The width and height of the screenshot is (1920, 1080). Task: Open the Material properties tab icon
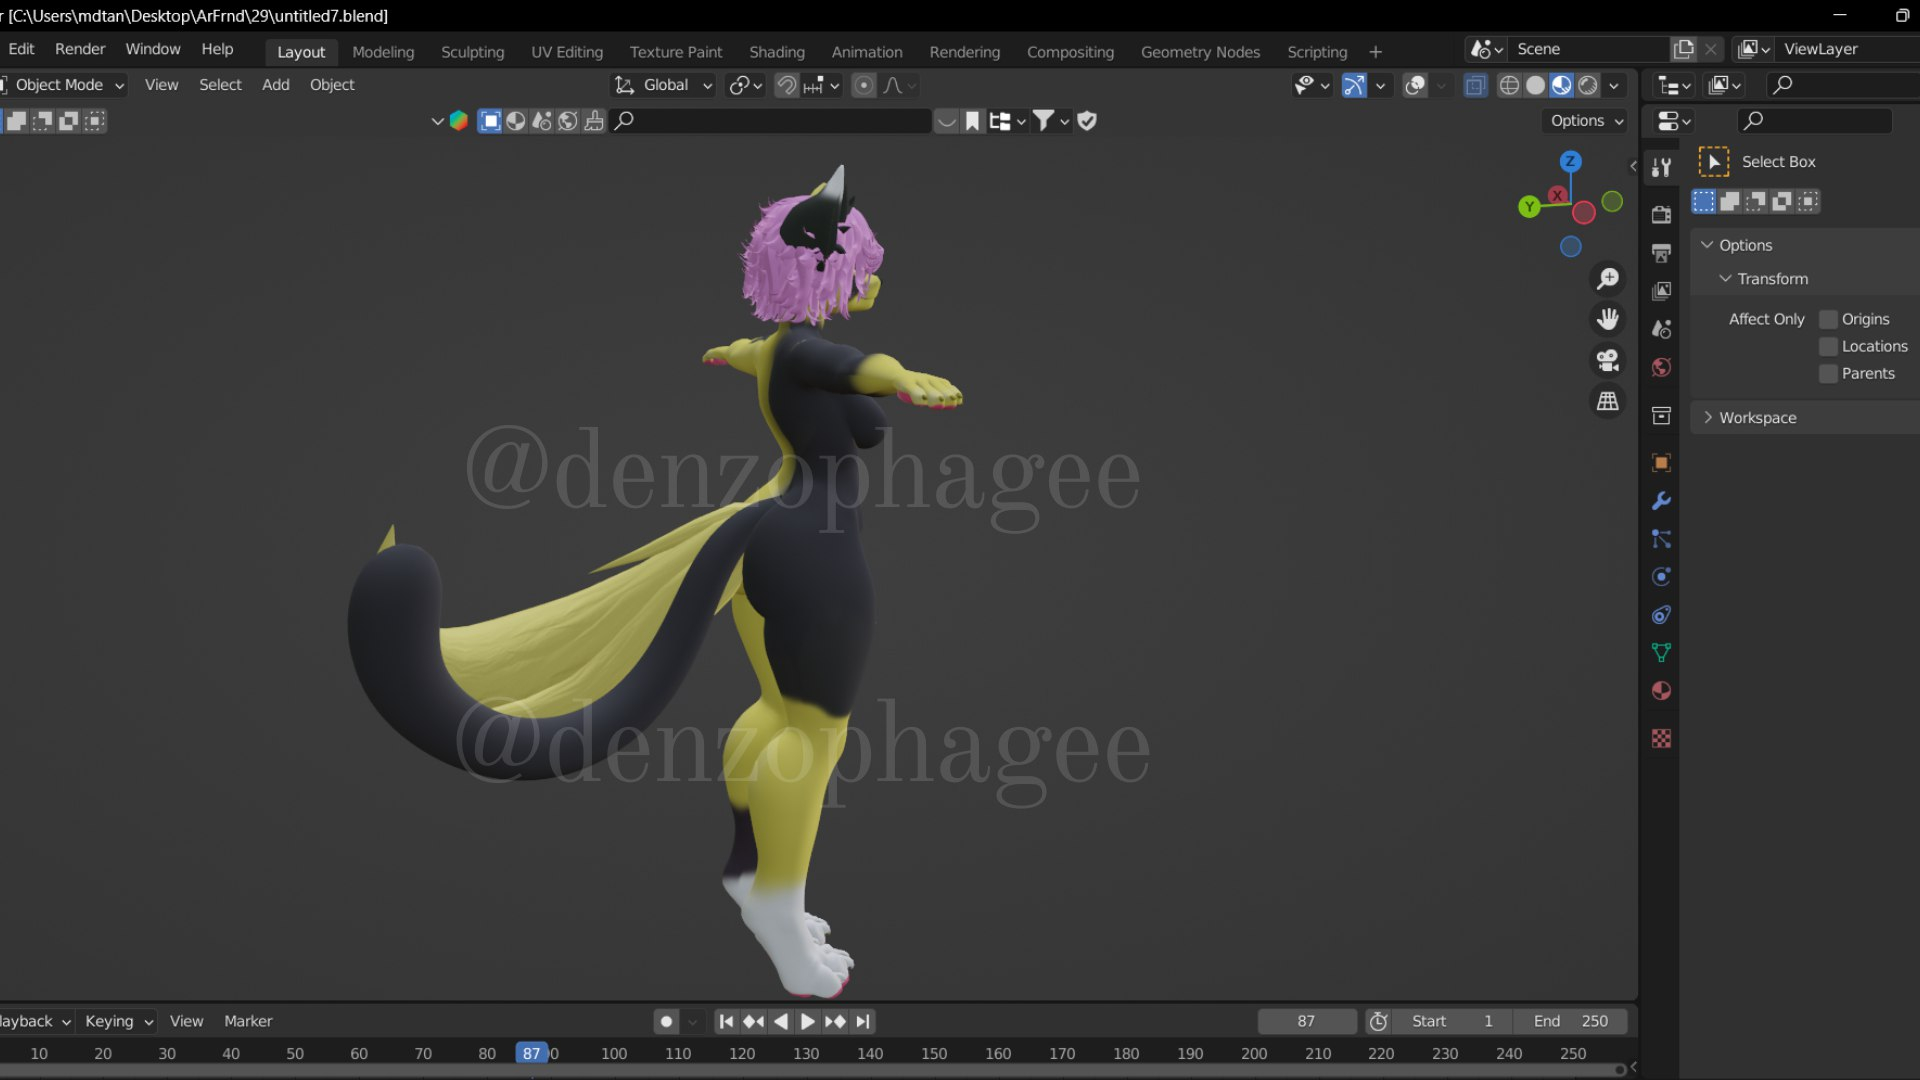1661,691
